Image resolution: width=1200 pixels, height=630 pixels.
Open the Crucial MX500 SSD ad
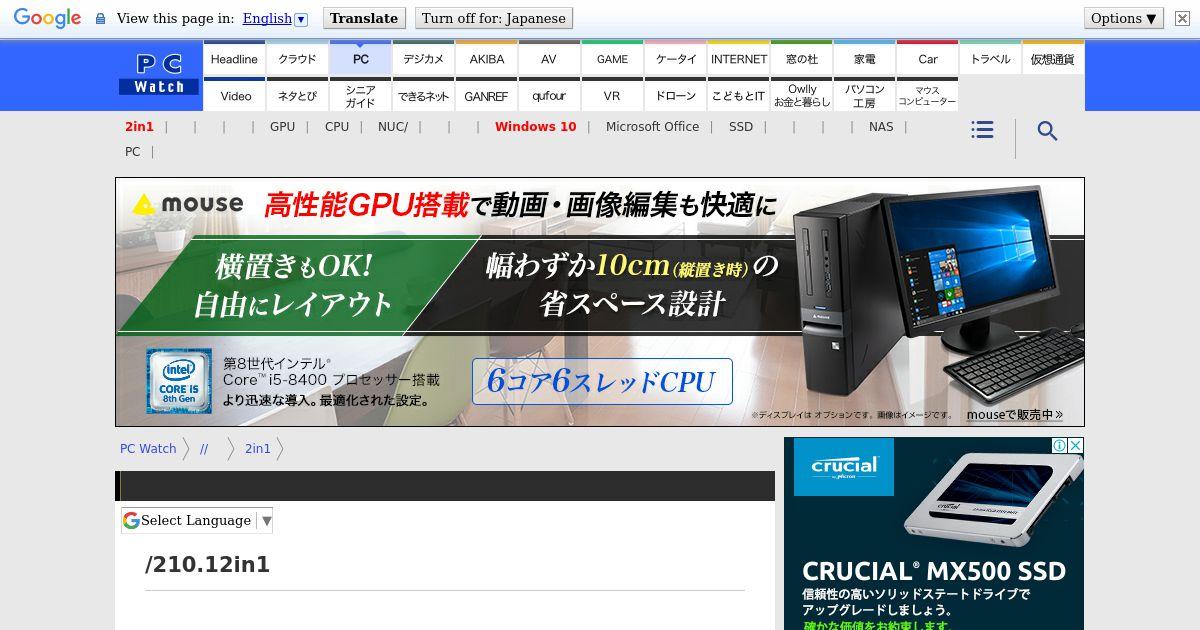[934, 534]
